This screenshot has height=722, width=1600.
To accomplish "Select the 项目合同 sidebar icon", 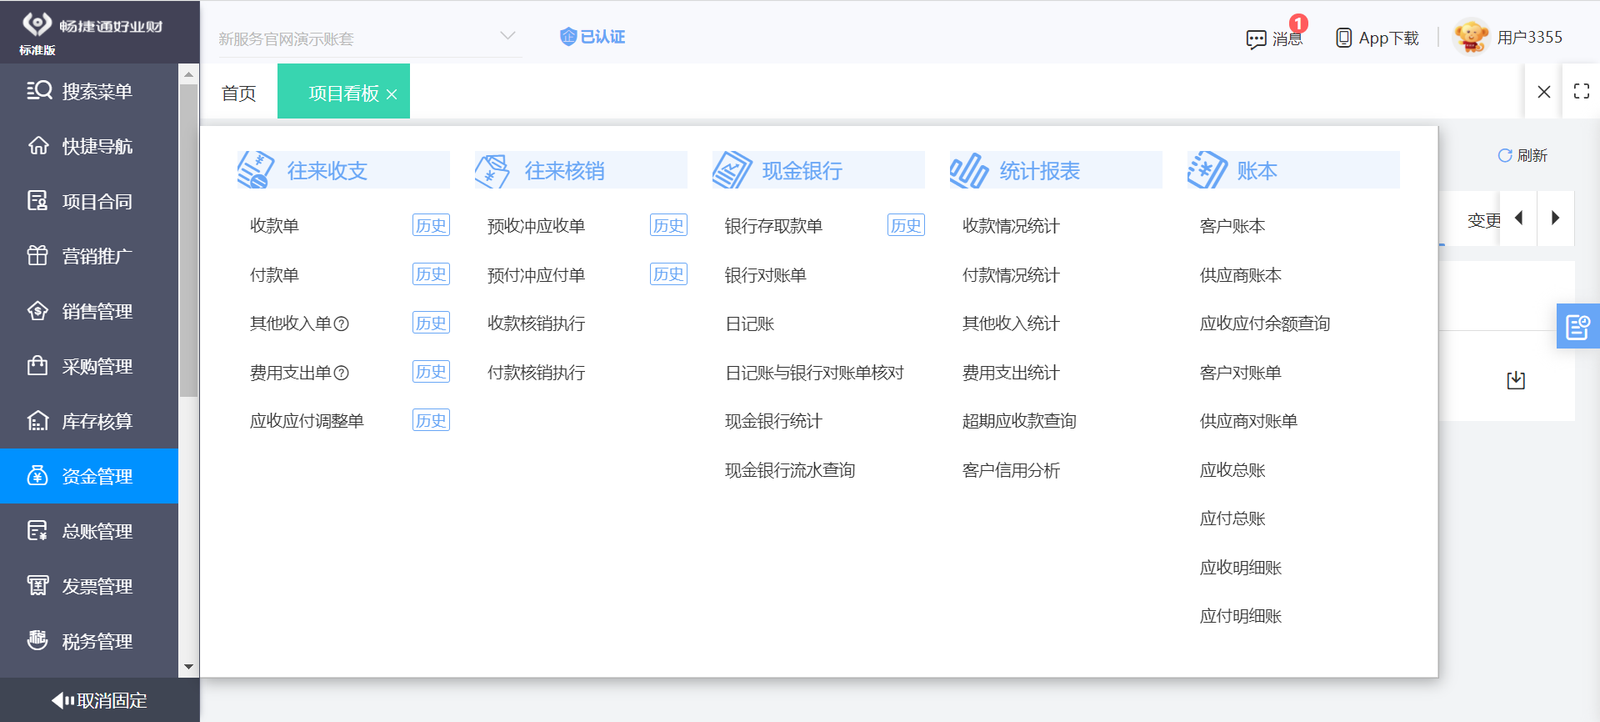I will pos(38,201).
